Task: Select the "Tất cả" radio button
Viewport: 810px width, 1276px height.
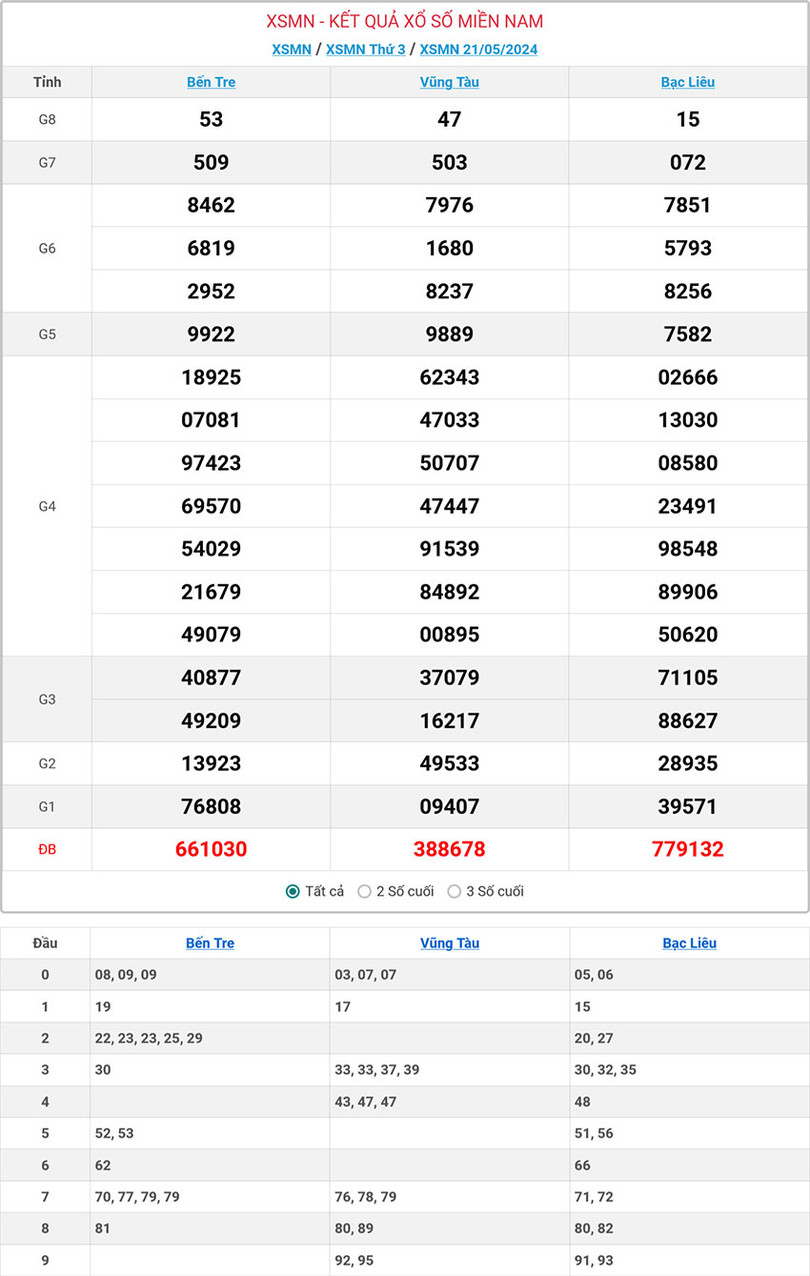Action: pyautogui.click(x=293, y=891)
